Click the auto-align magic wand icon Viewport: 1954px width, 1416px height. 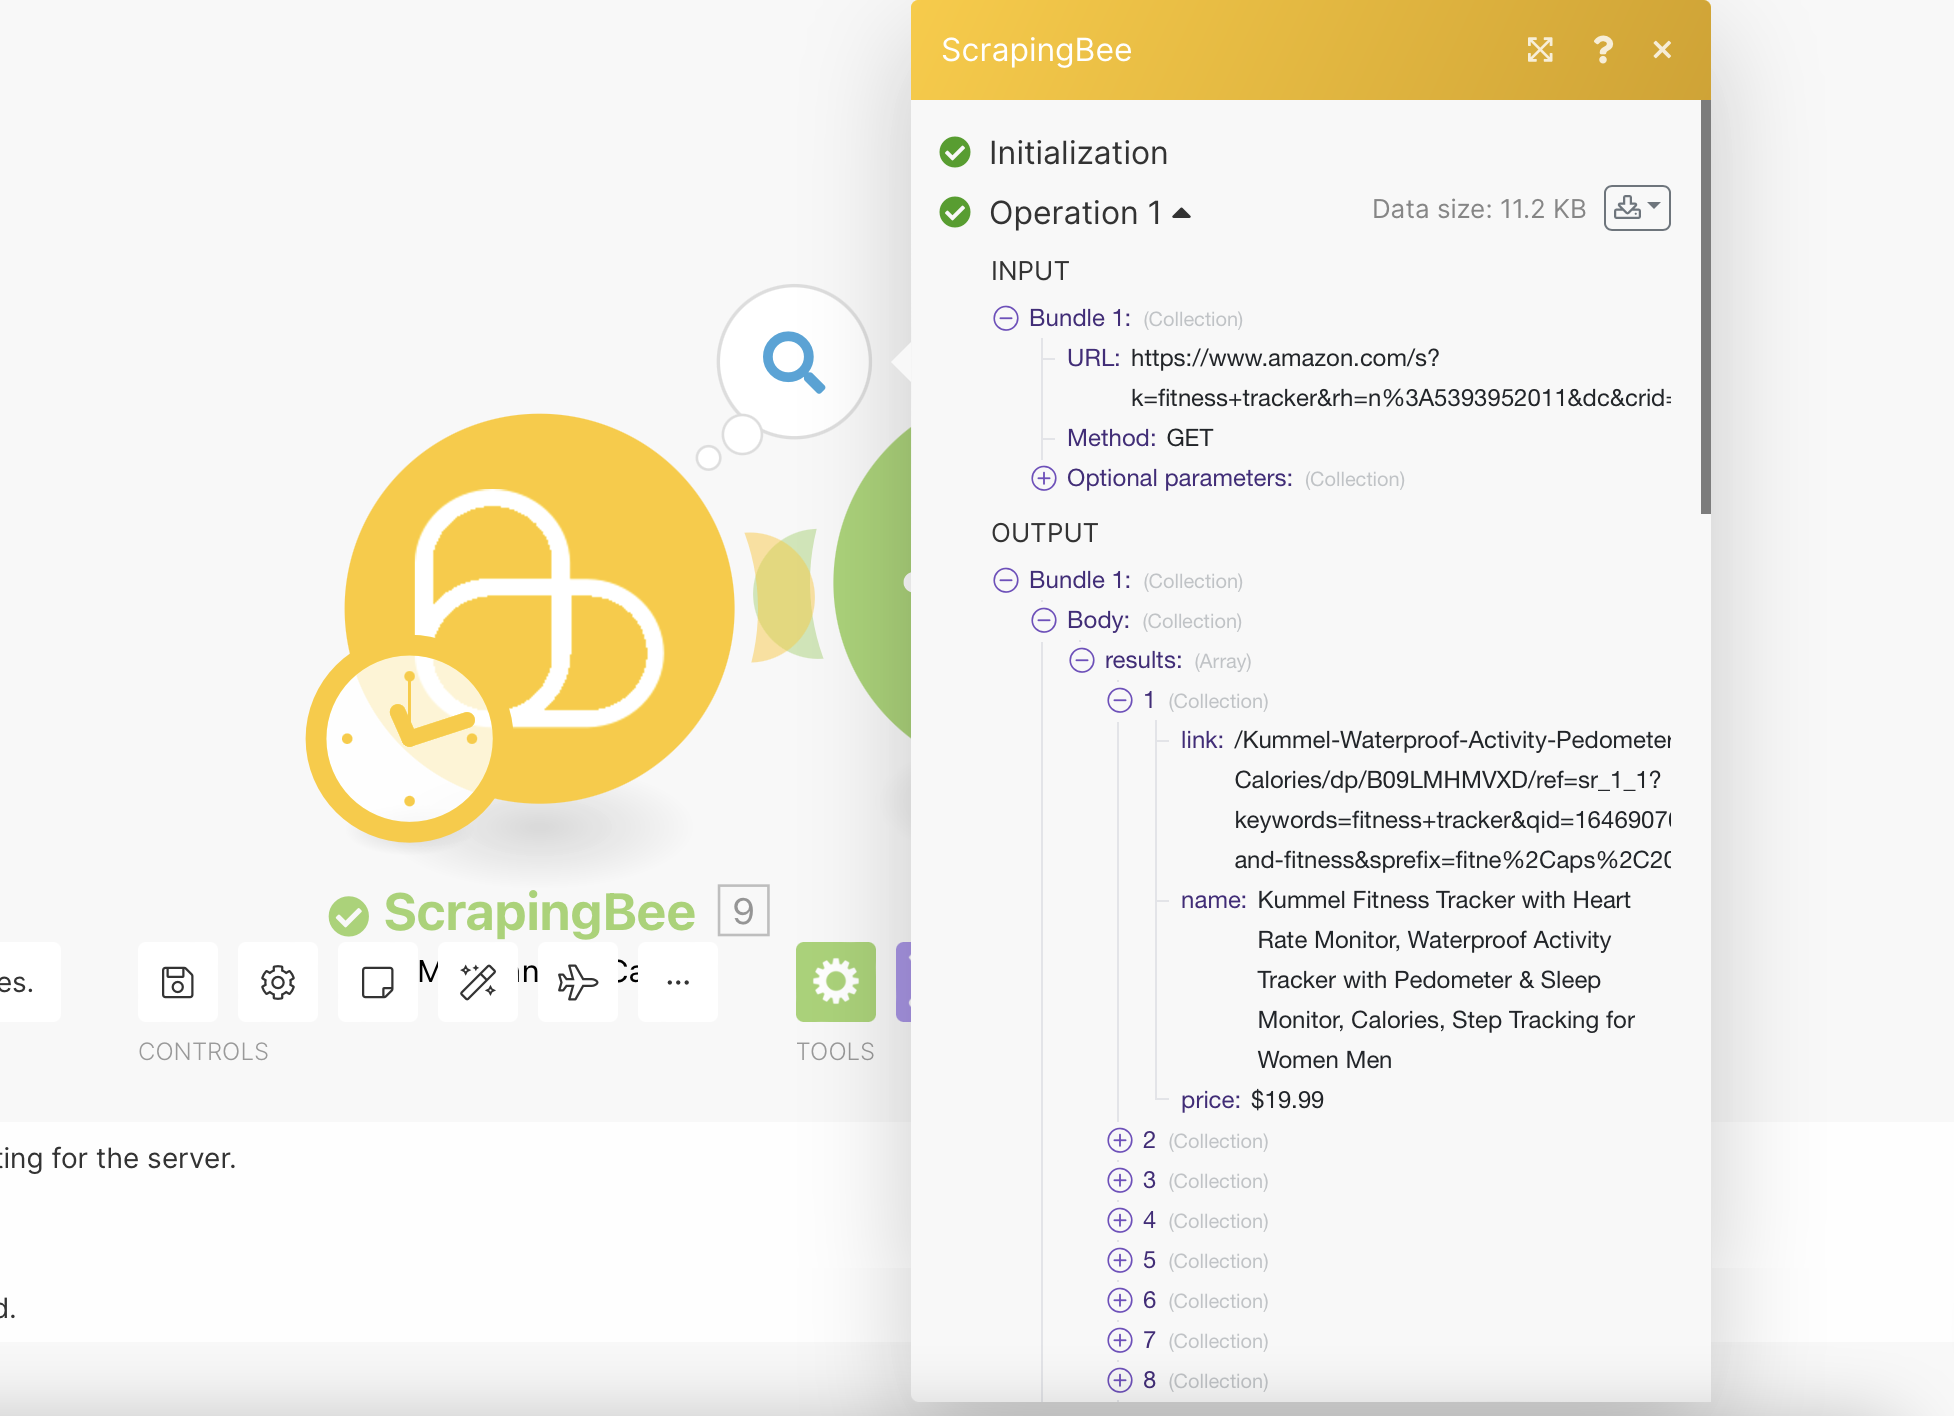pos(478,982)
